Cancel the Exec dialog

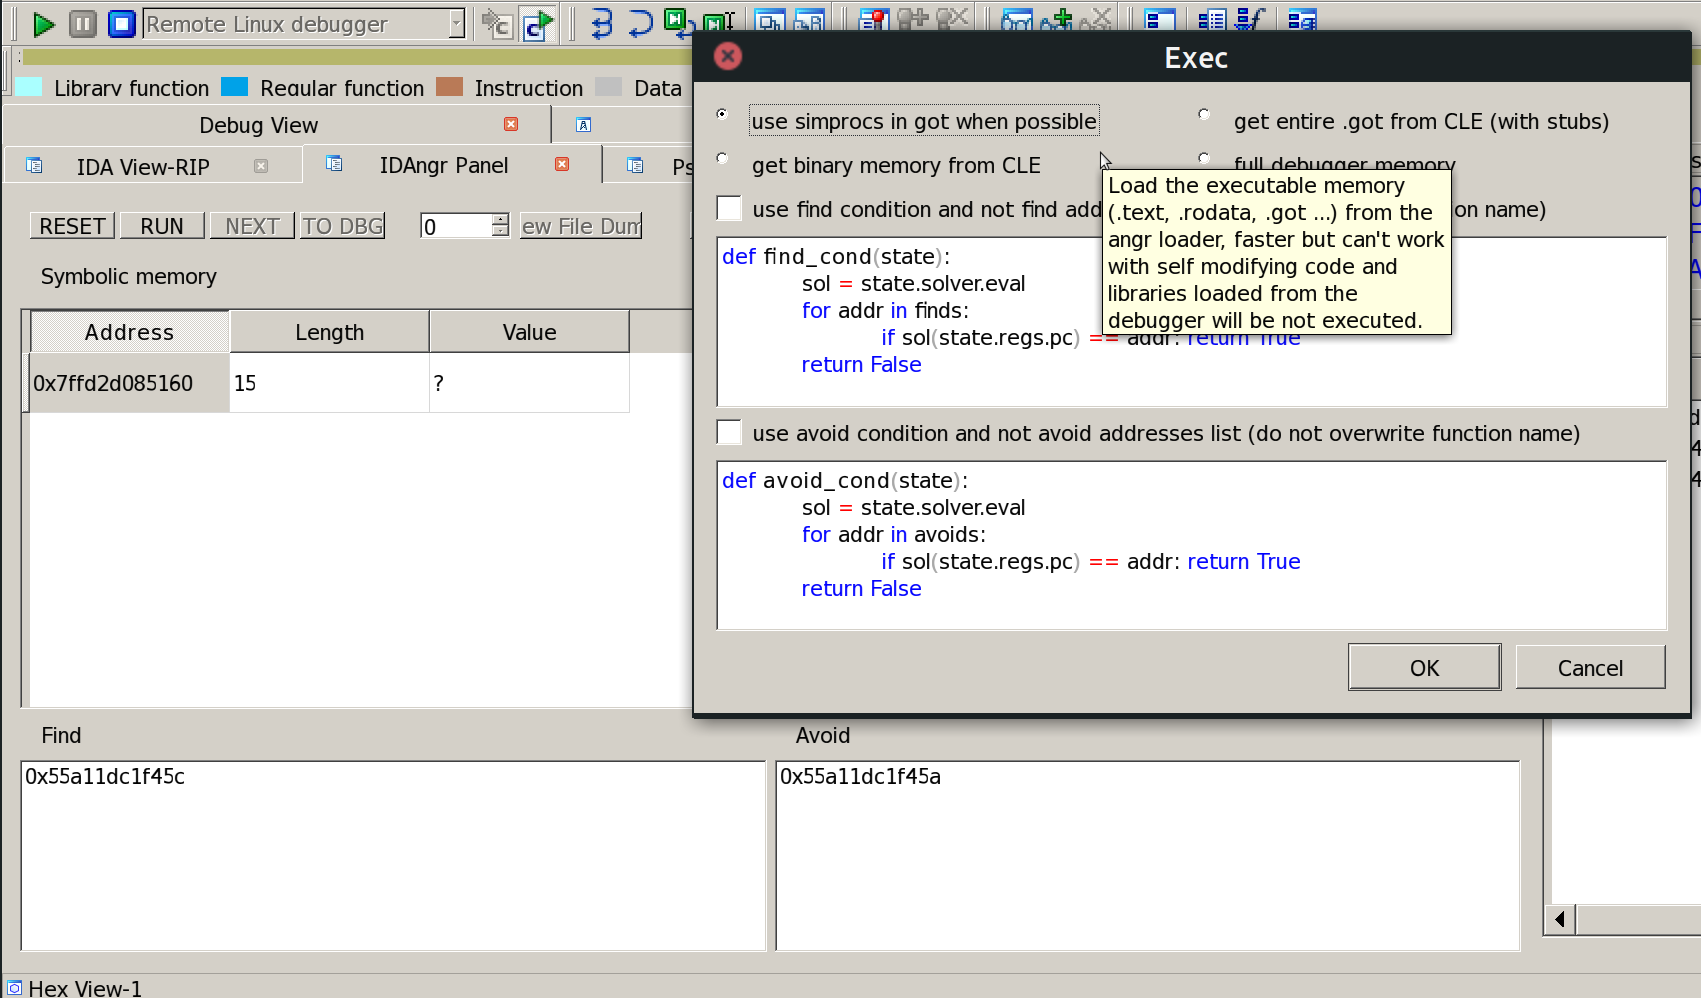[x=1590, y=667]
